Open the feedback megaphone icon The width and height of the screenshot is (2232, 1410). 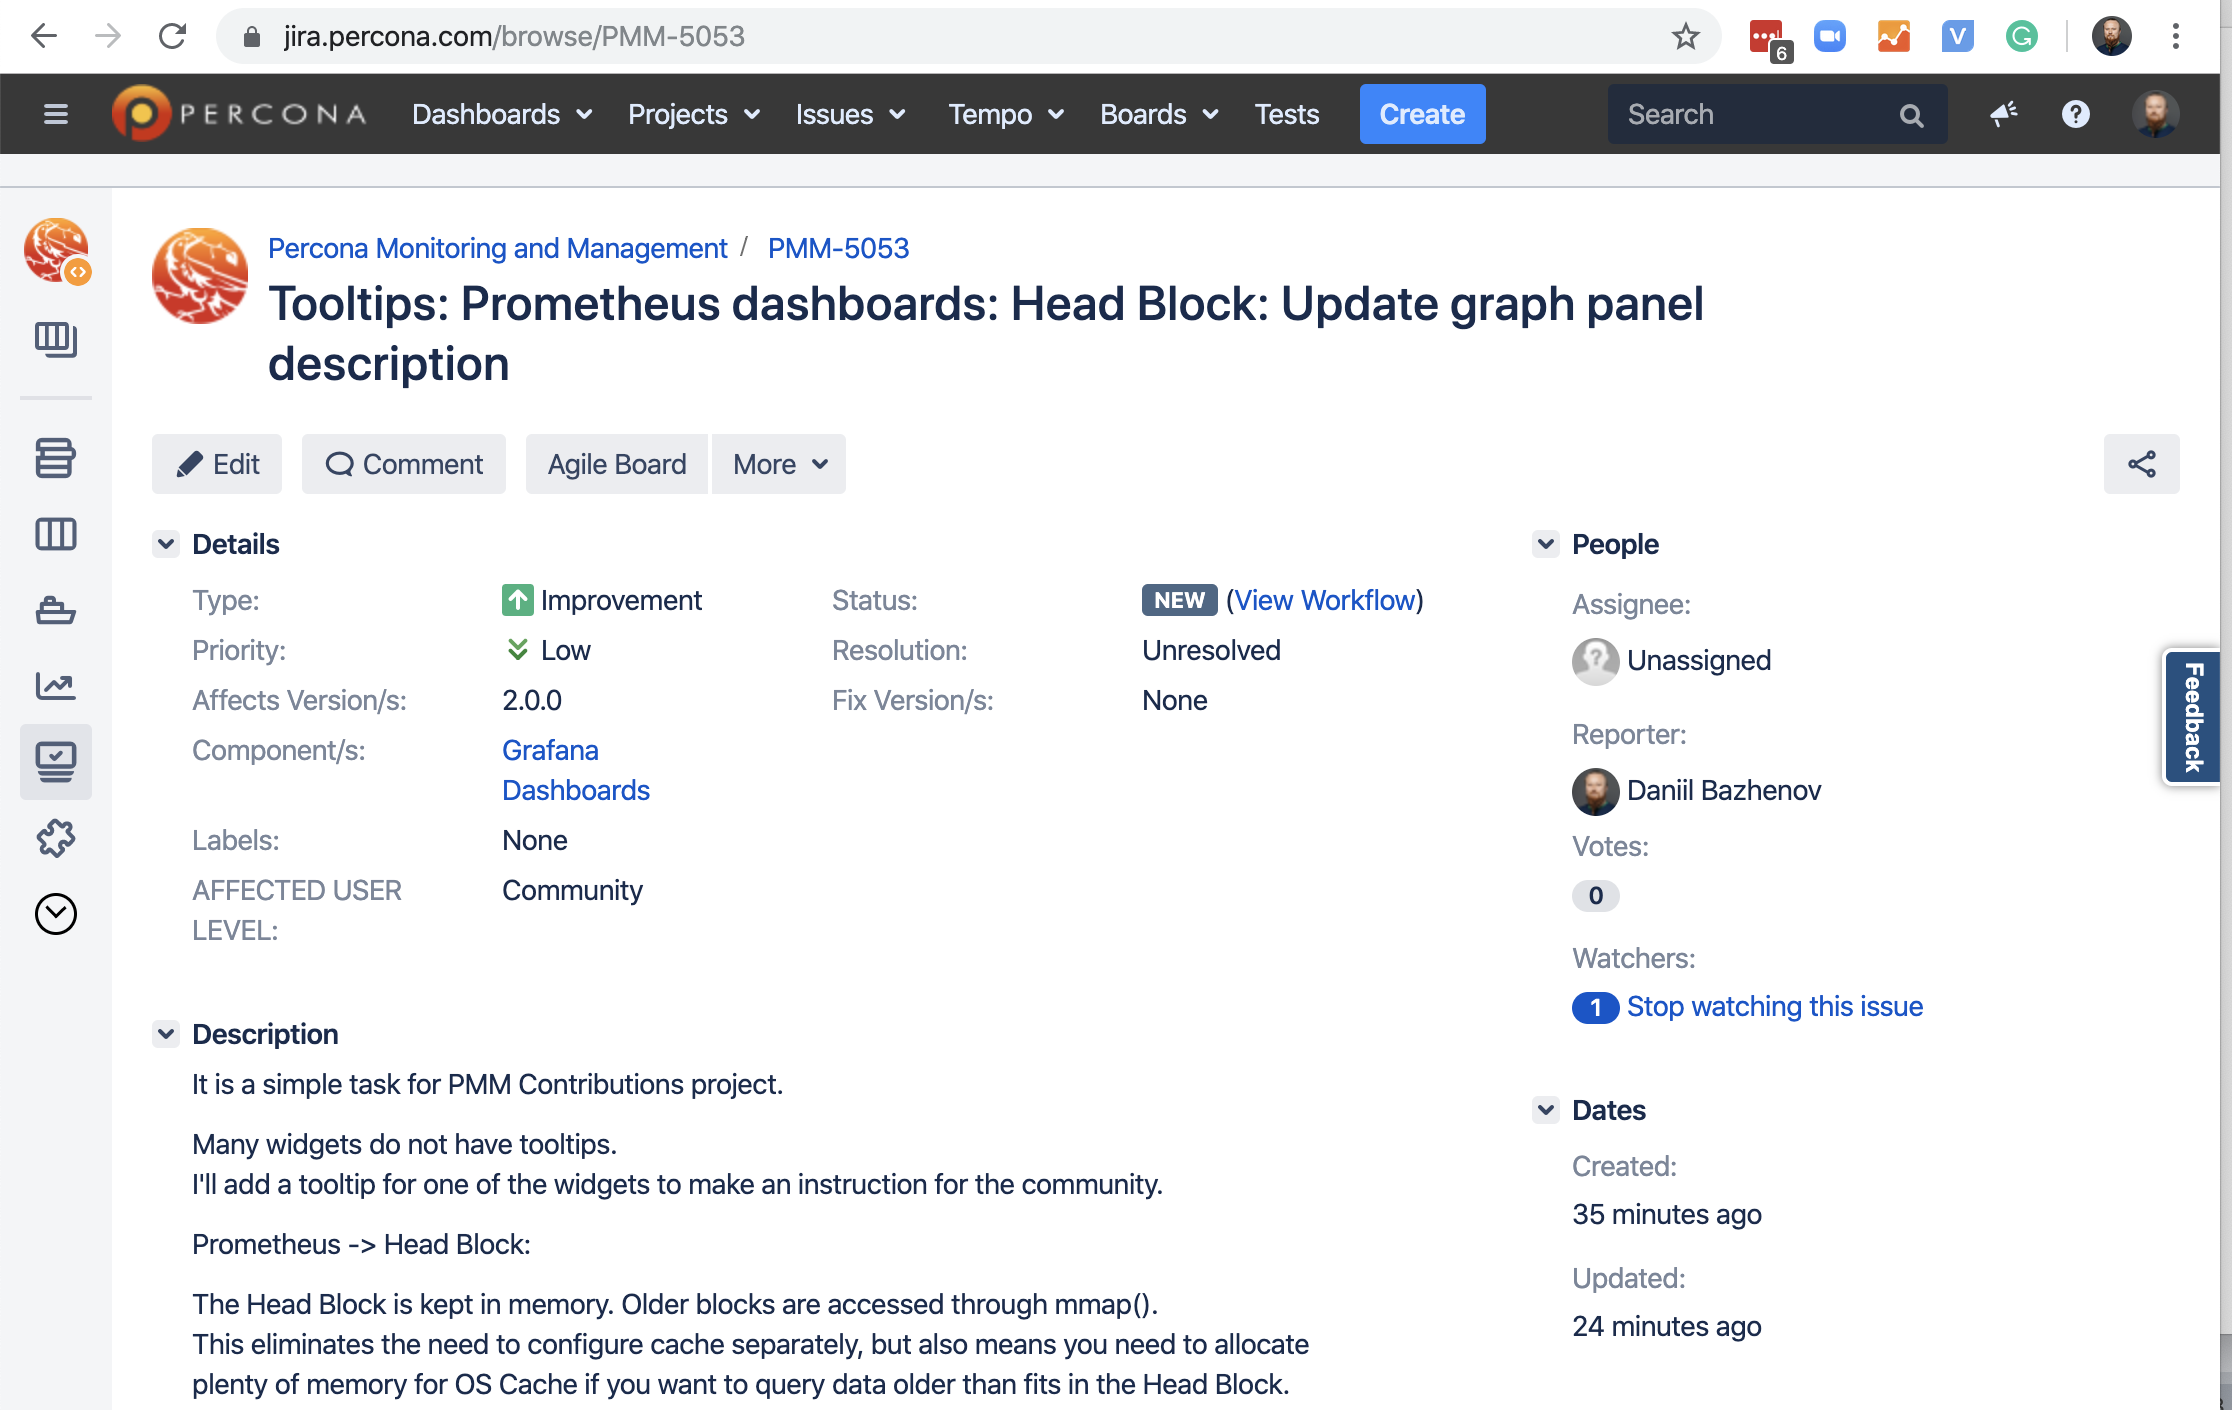(x=2004, y=114)
